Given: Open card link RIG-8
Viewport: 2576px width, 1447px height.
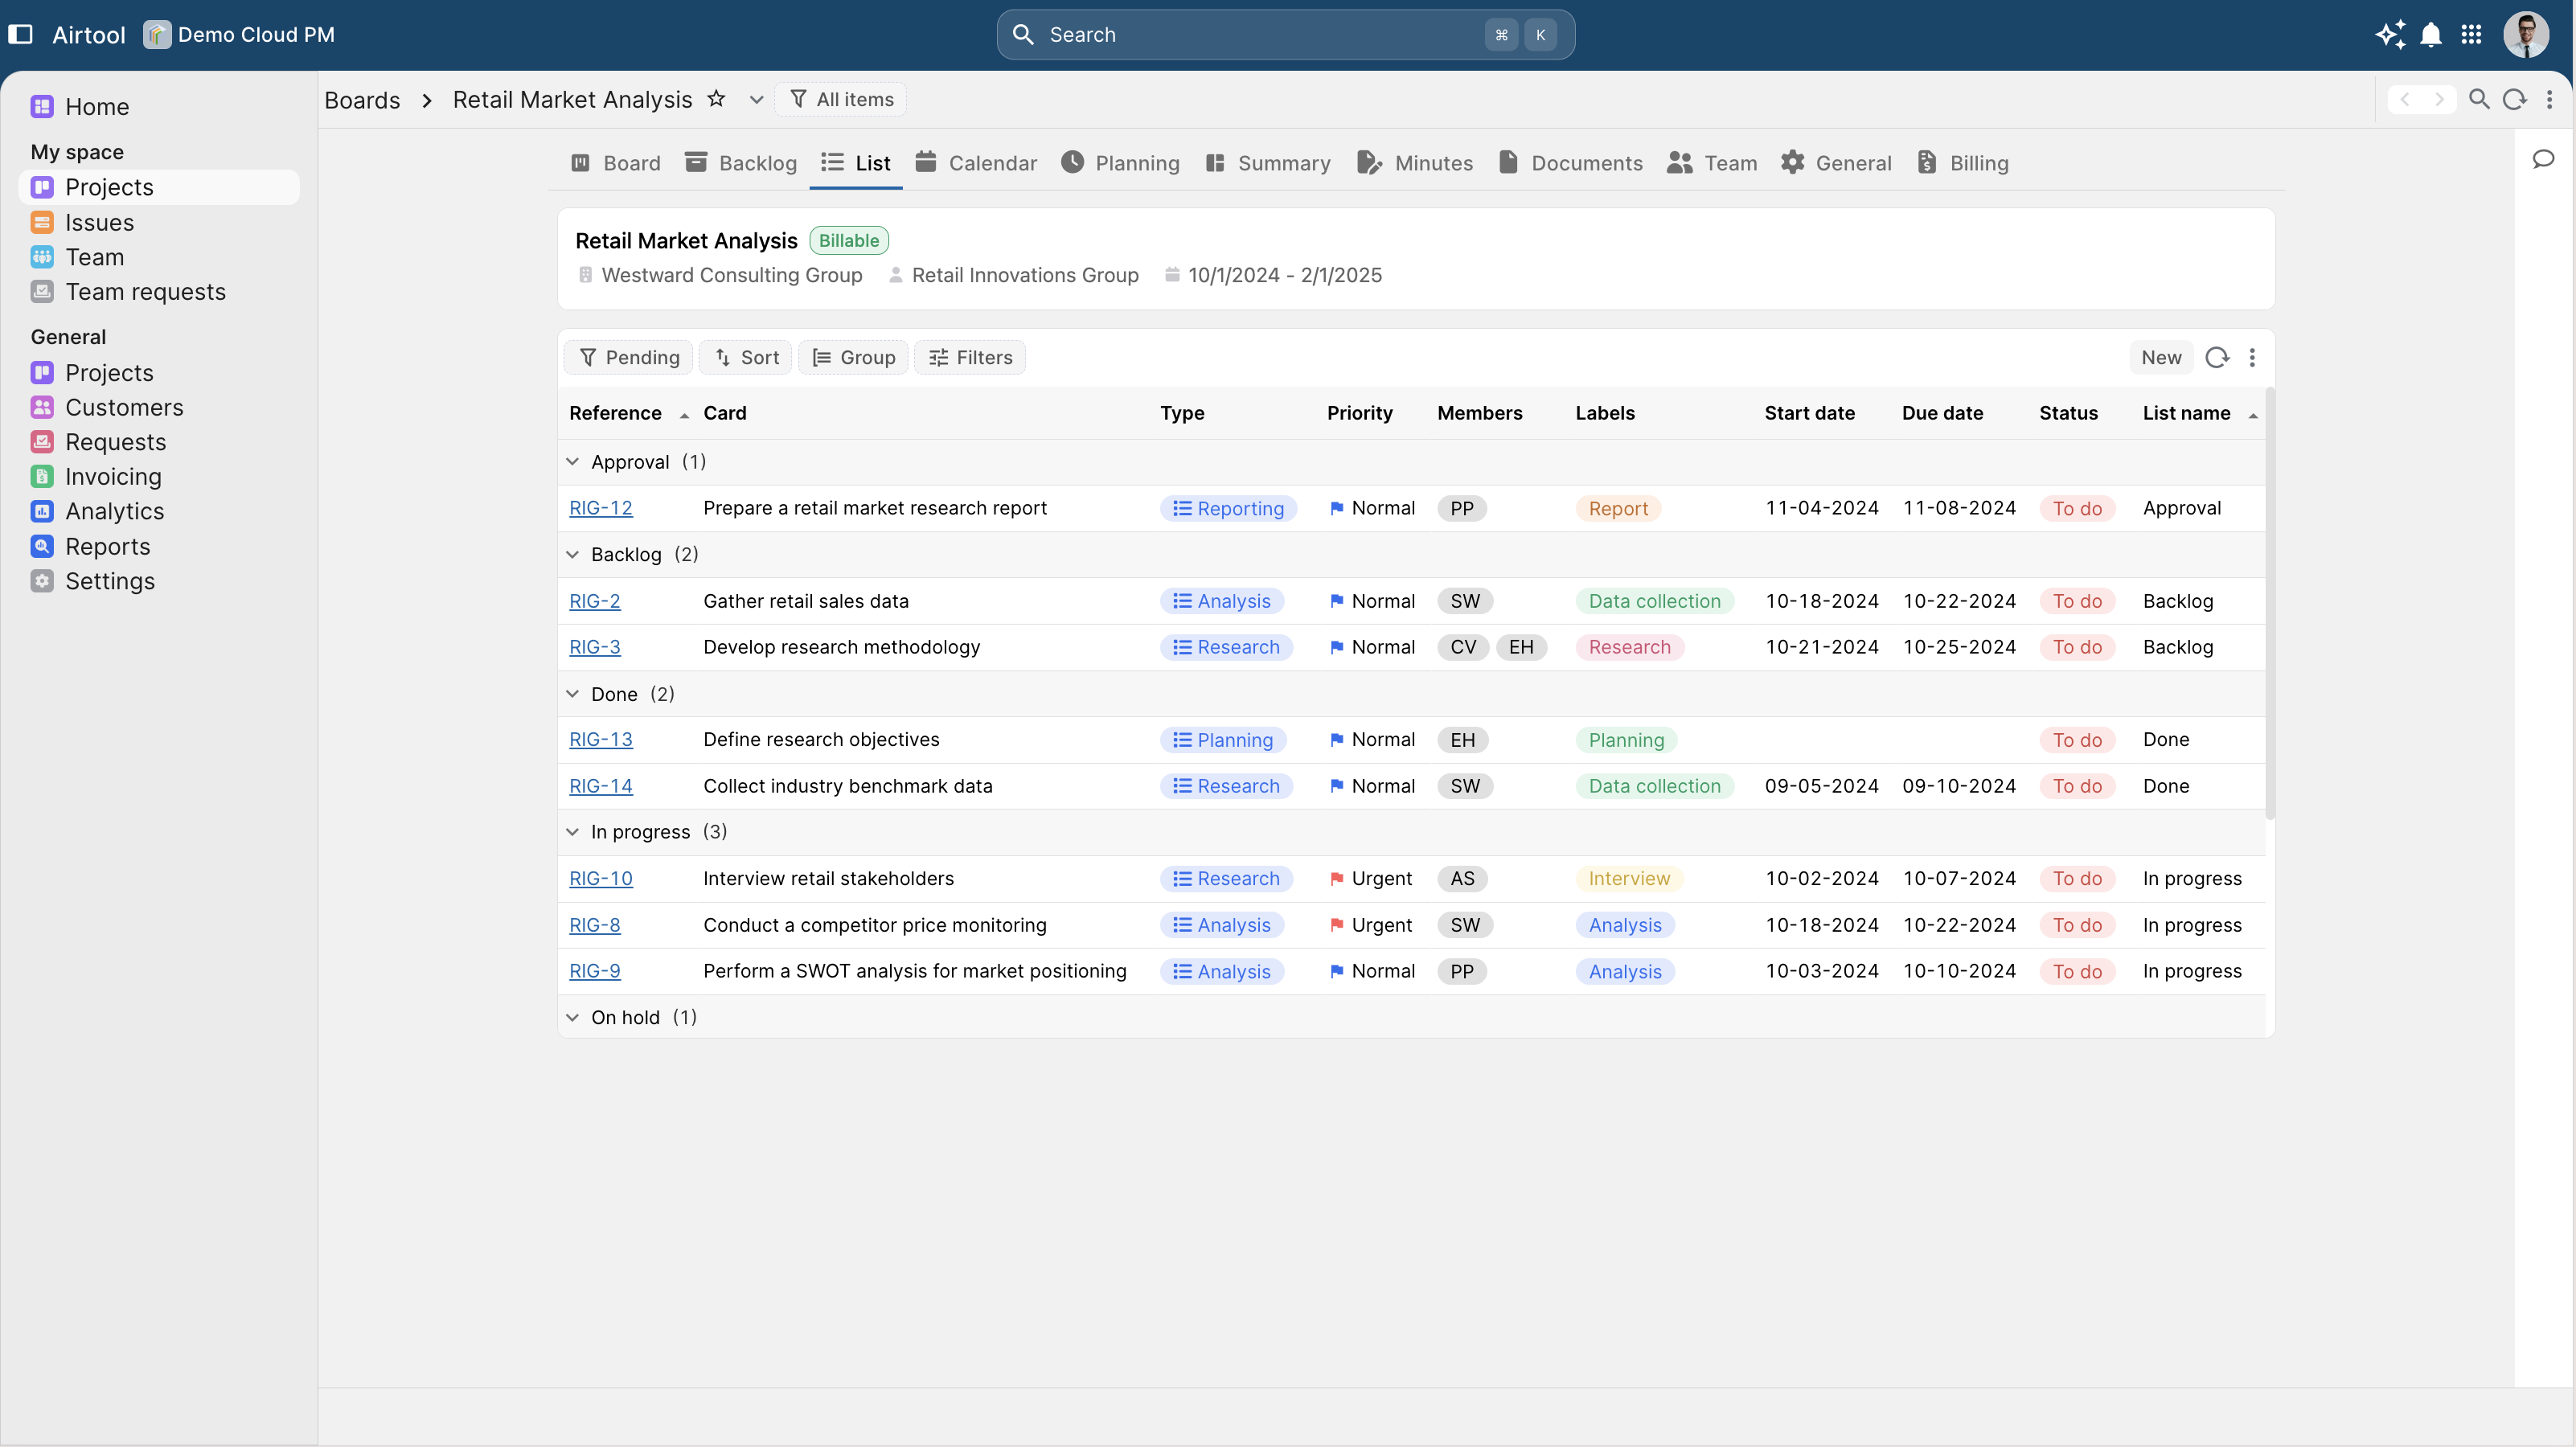Looking at the screenshot, I should click(x=595, y=925).
